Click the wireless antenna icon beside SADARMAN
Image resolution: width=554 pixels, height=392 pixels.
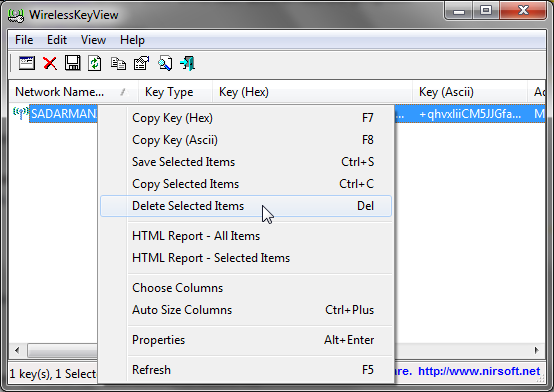(x=20, y=113)
